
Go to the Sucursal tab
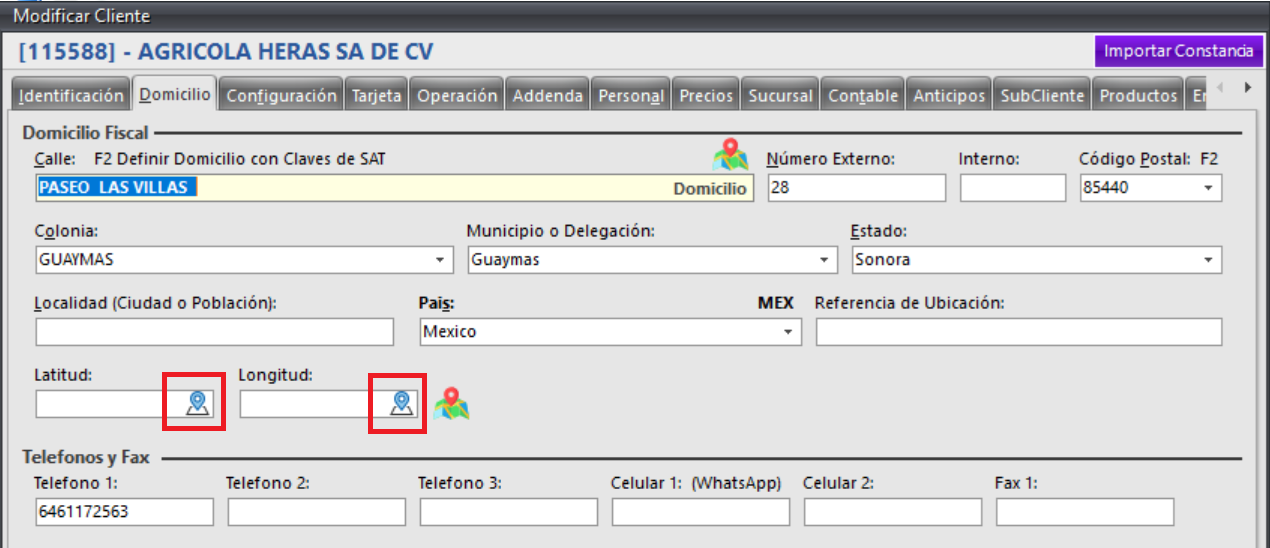(781, 96)
